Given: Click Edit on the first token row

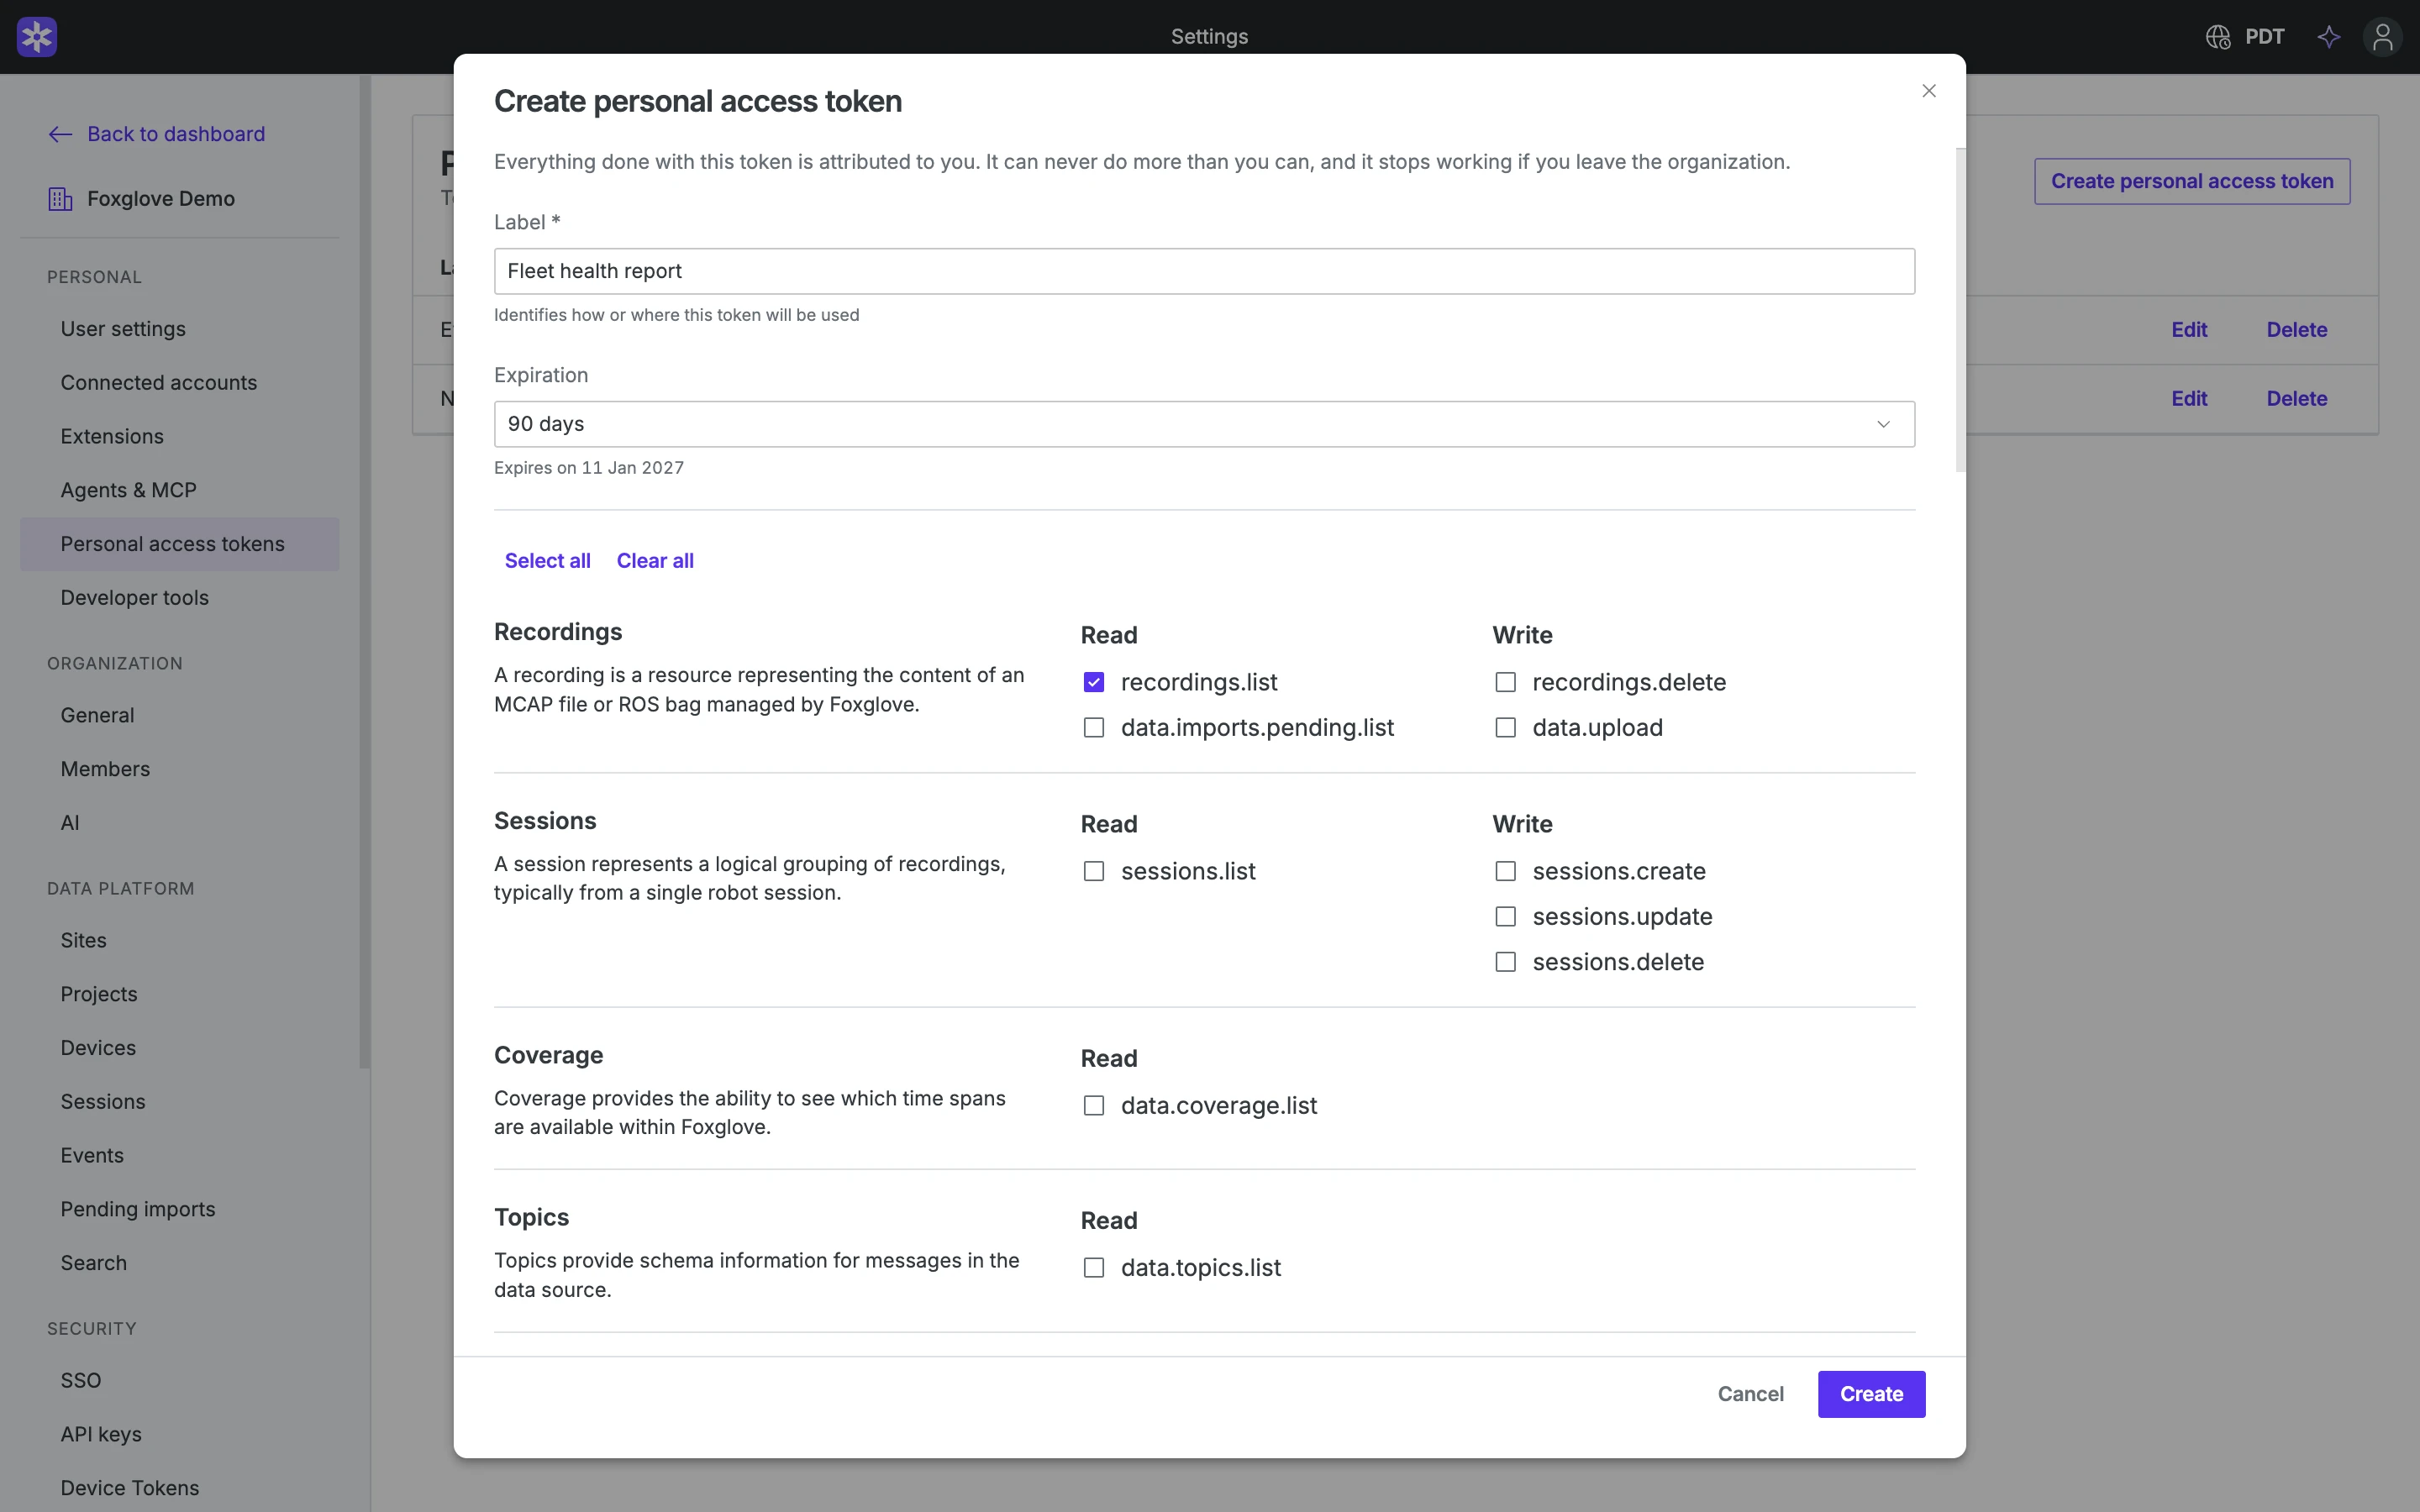Looking at the screenshot, I should pyautogui.click(x=2189, y=330).
